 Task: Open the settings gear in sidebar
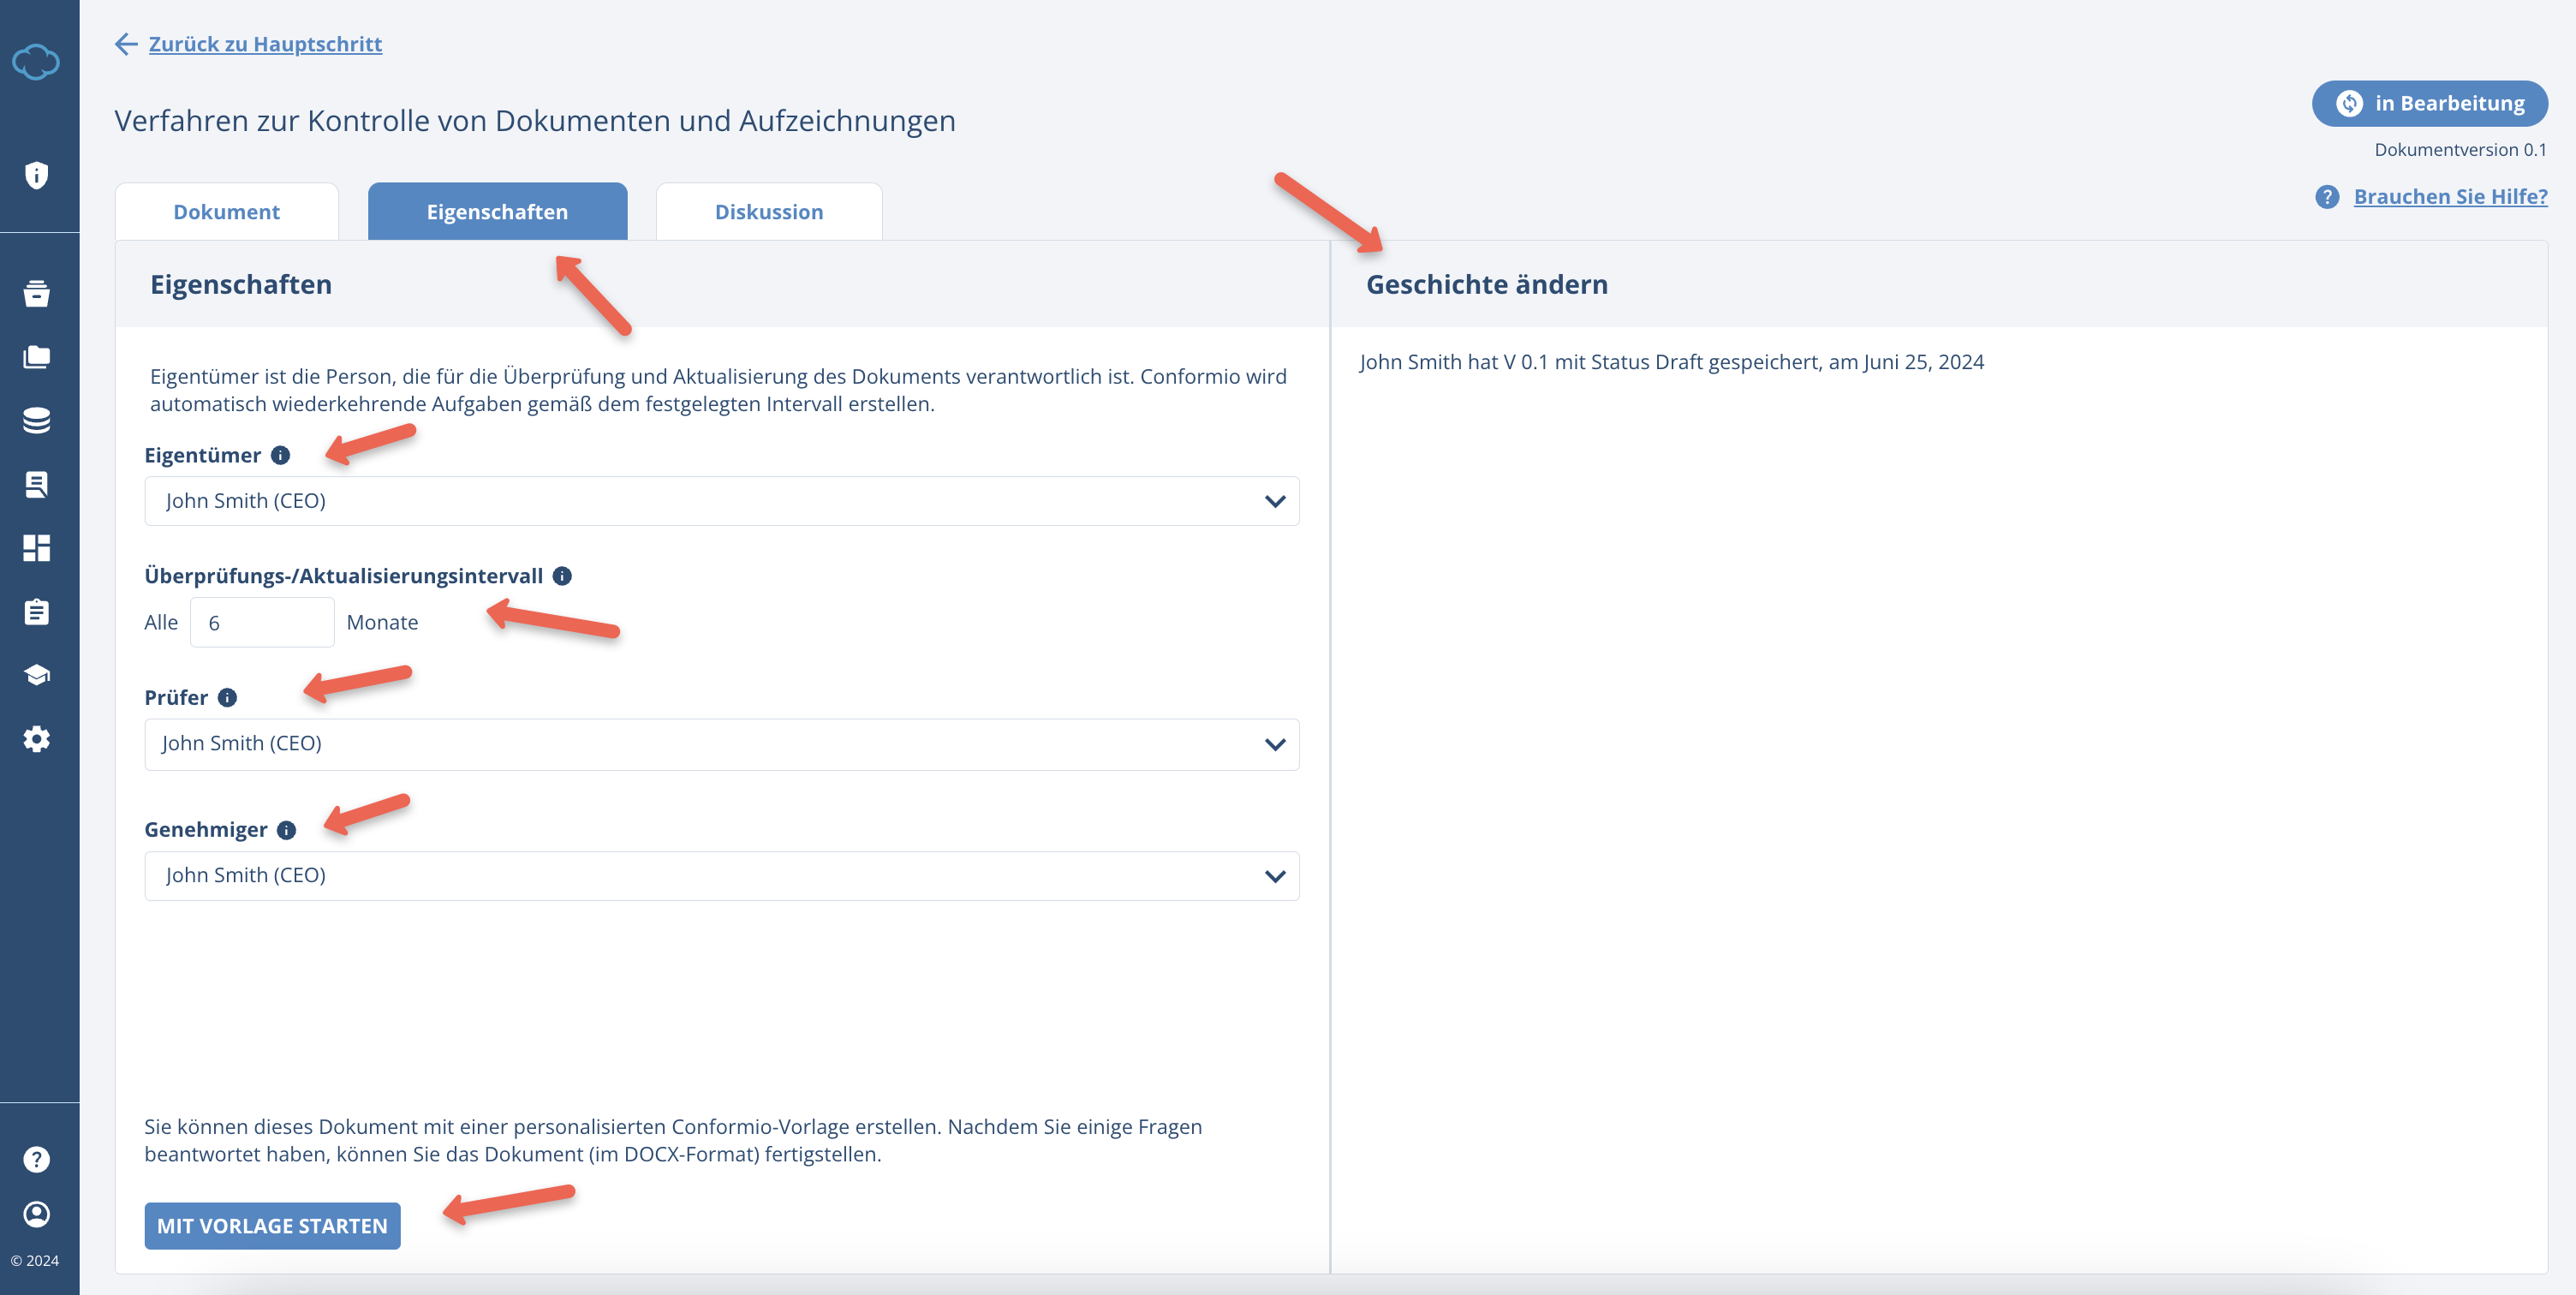pyautogui.click(x=37, y=739)
